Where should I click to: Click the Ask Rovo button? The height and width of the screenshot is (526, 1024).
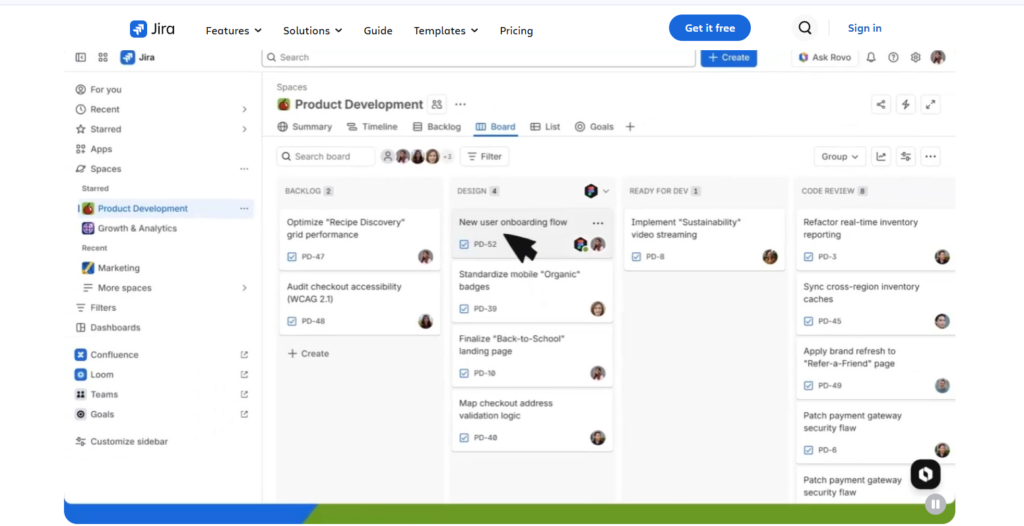click(825, 58)
